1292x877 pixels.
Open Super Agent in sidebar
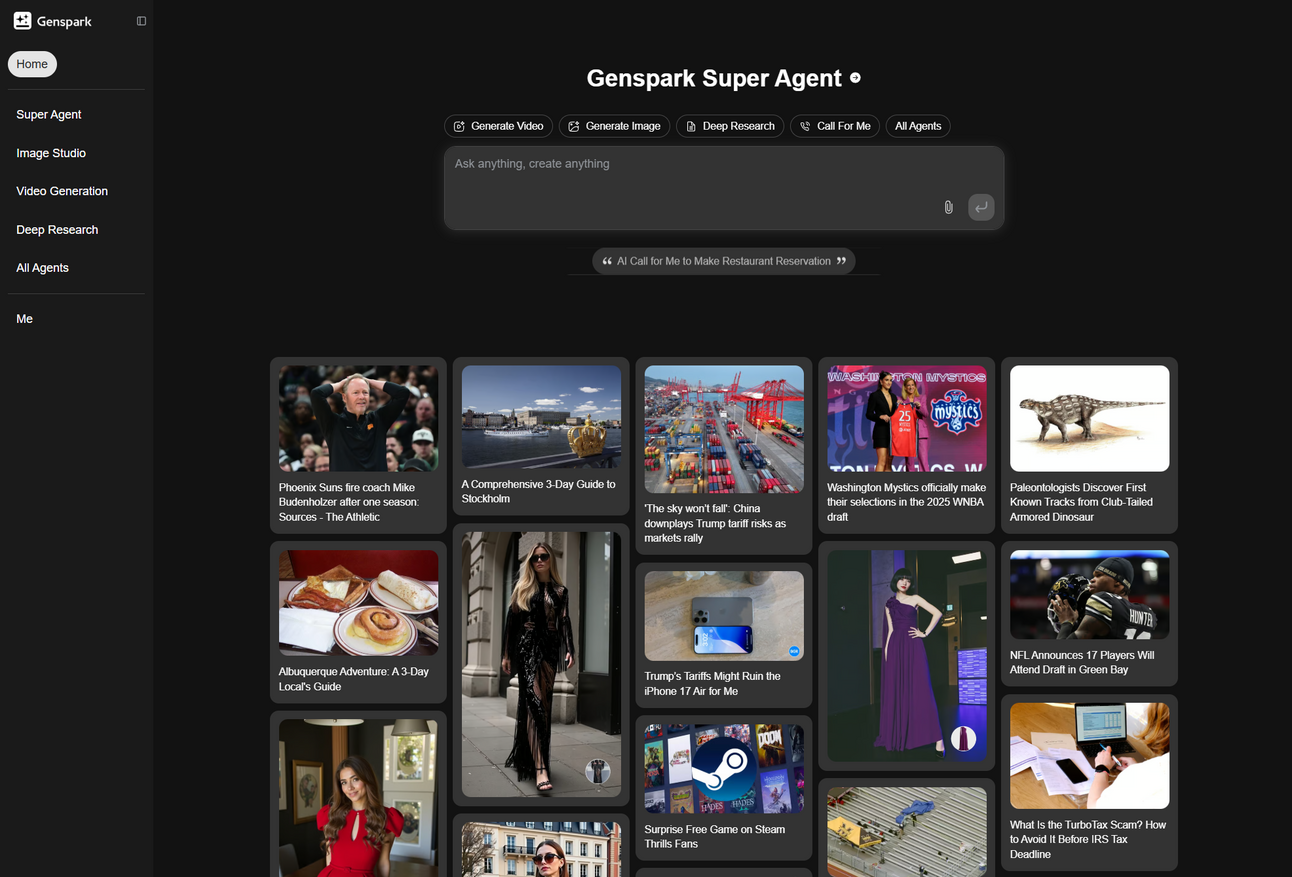(x=49, y=115)
